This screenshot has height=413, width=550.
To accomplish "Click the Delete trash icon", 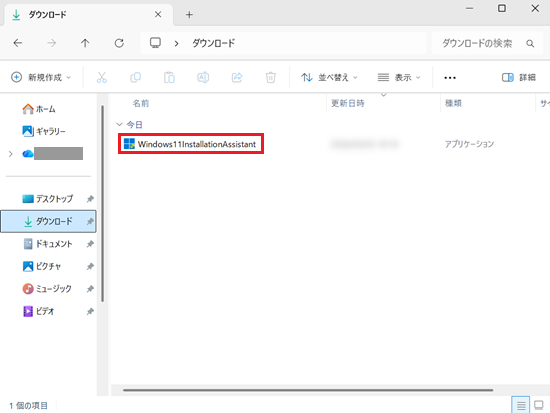I will 271,77.
